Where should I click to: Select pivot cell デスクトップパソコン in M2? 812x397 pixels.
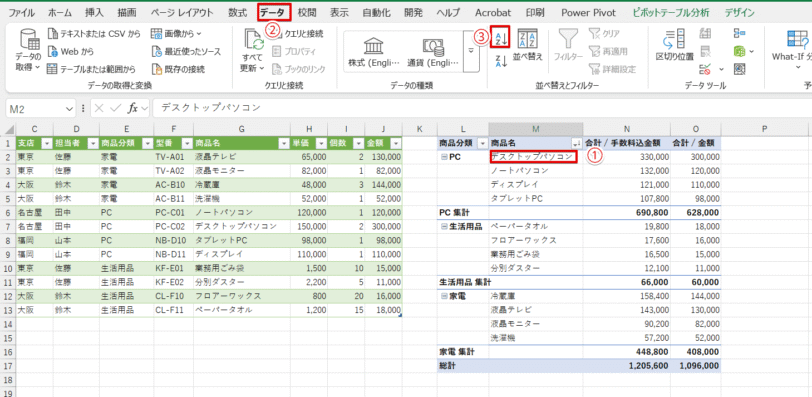[x=535, y=156]
